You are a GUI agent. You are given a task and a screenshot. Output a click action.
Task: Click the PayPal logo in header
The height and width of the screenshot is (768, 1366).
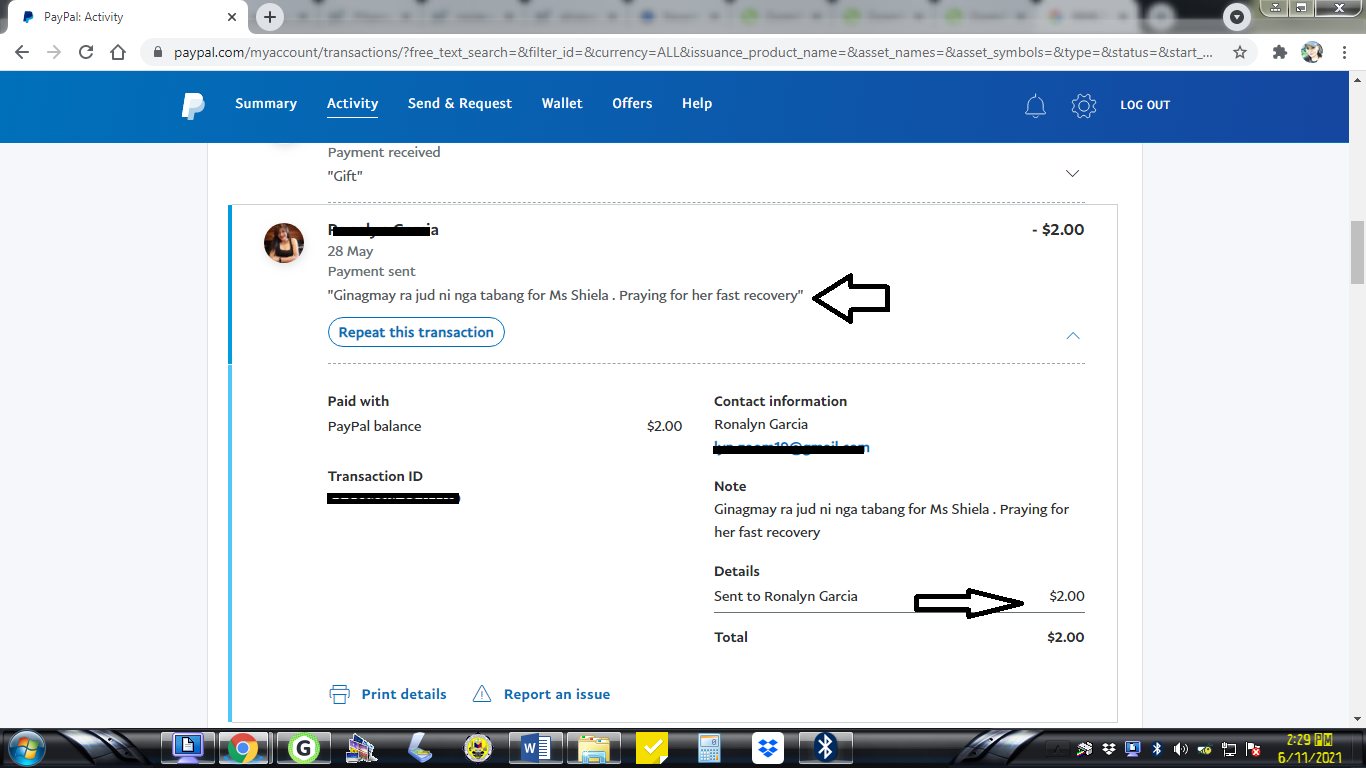193,105
